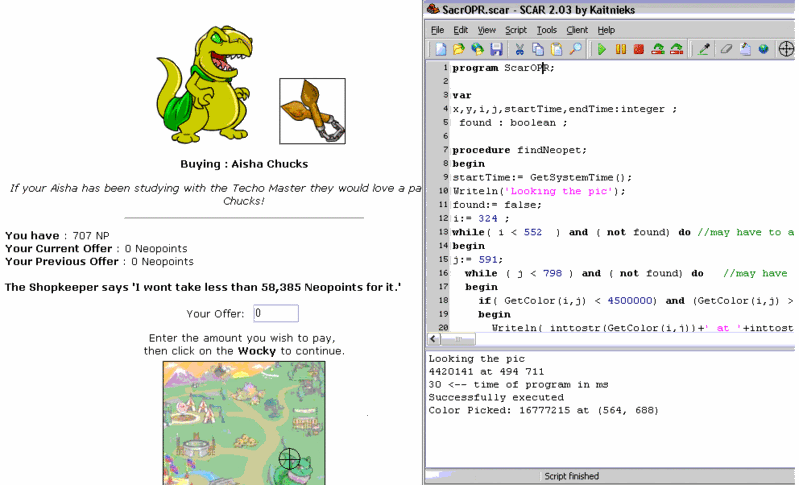
Task: Click the Find magnifying glass icon
Action: [x=576, y=48]
